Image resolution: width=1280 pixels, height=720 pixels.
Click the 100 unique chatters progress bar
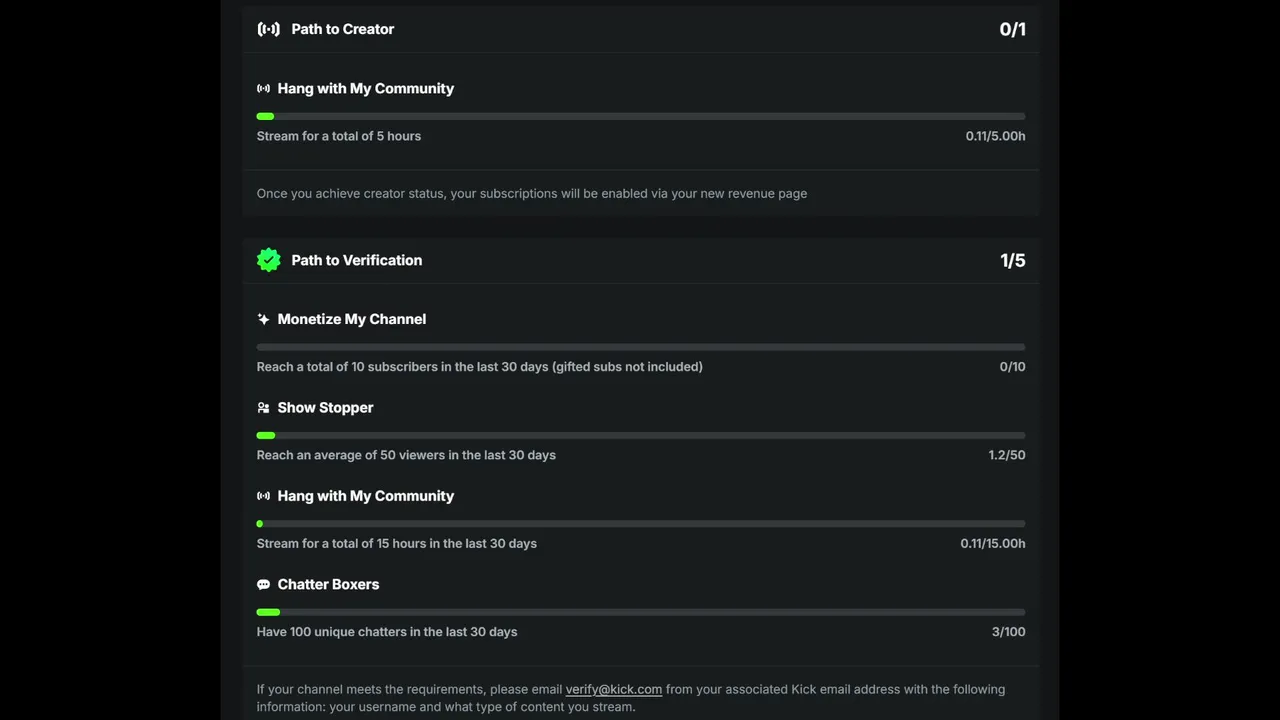(x=641, y=612)
